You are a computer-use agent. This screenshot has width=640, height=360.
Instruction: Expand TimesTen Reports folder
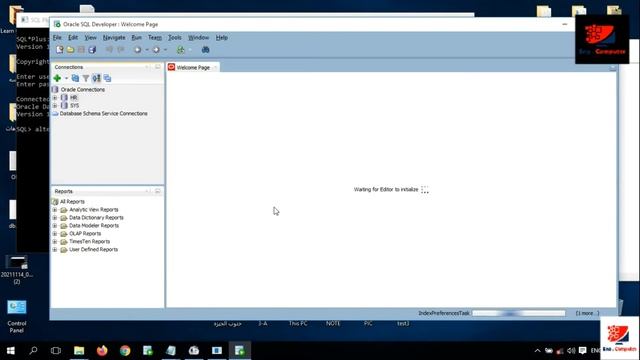pos(55,242)
